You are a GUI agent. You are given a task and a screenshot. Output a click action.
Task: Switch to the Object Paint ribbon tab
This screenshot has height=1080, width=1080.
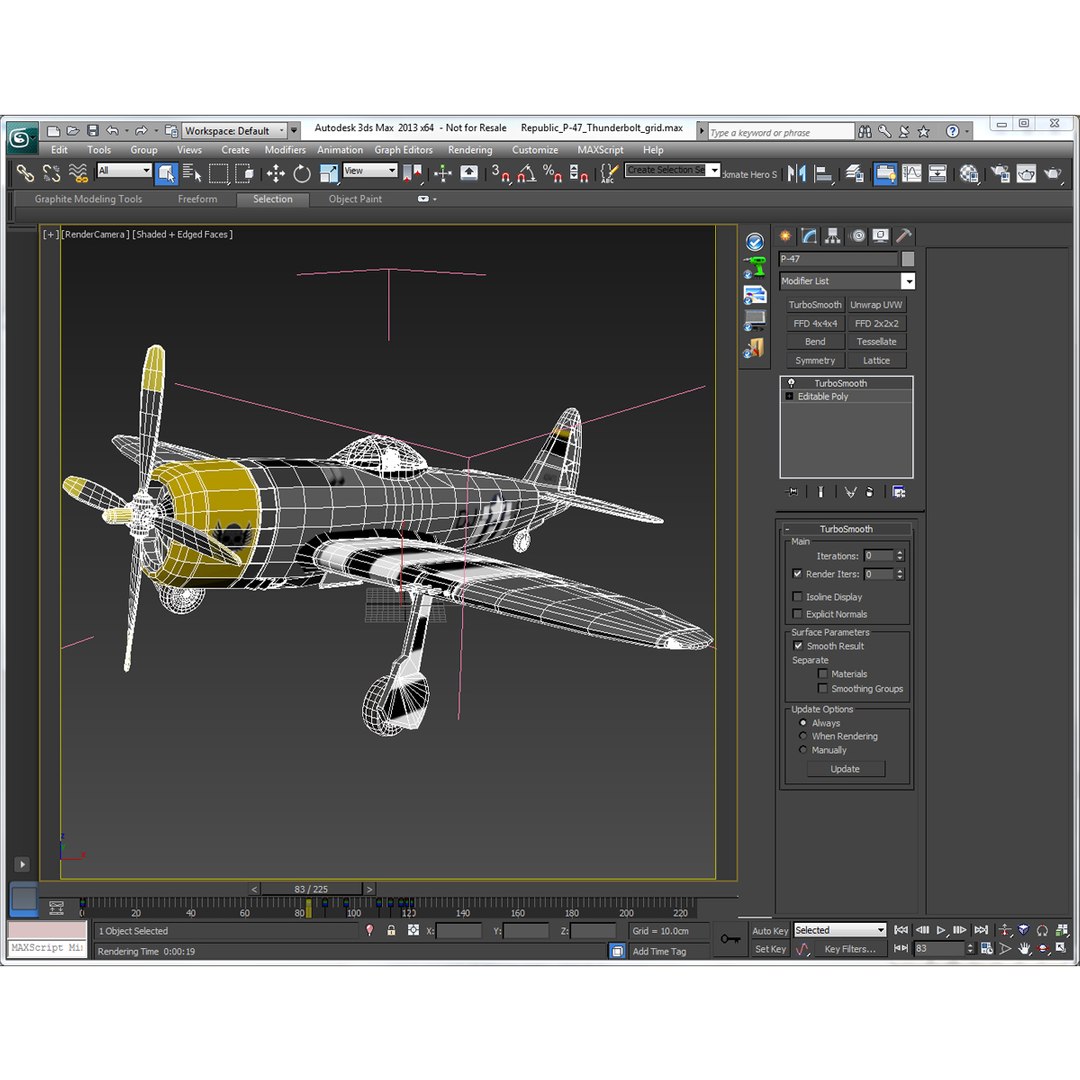[x=355, y=199]
